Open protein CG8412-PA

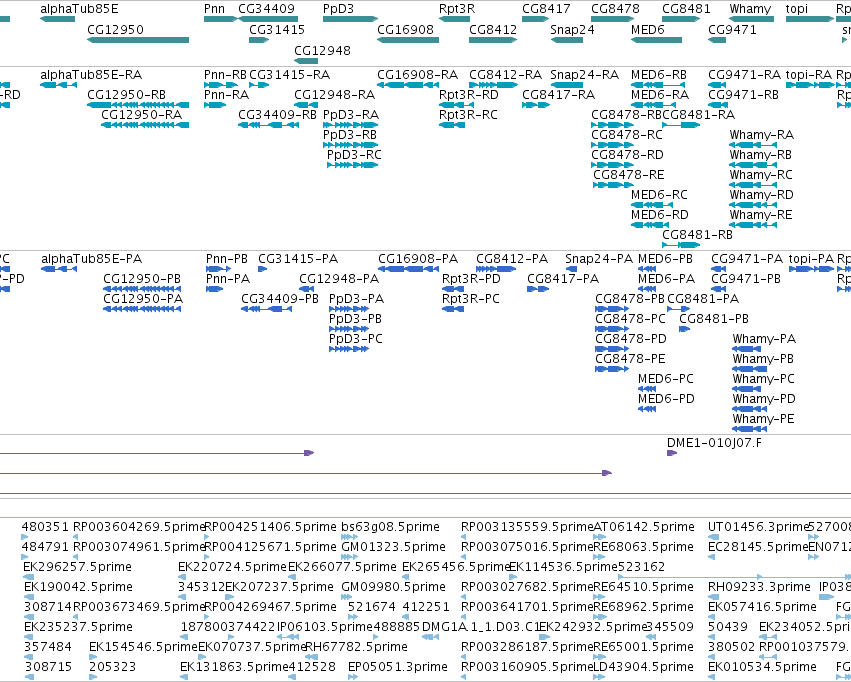pyautogui.click(x=512, y=259)
